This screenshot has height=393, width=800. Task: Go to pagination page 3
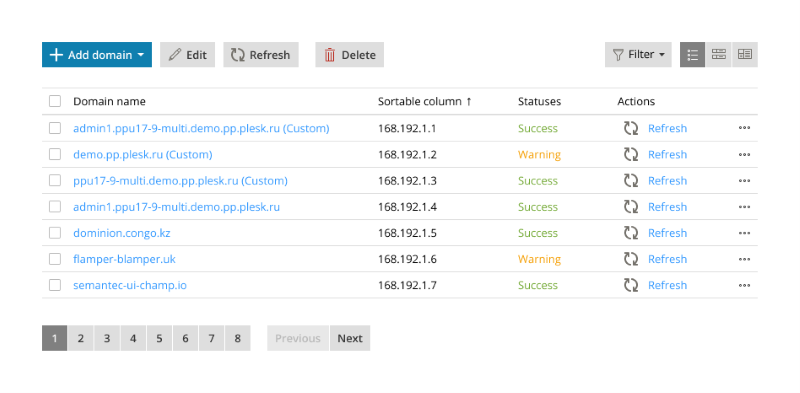(107, 338)
